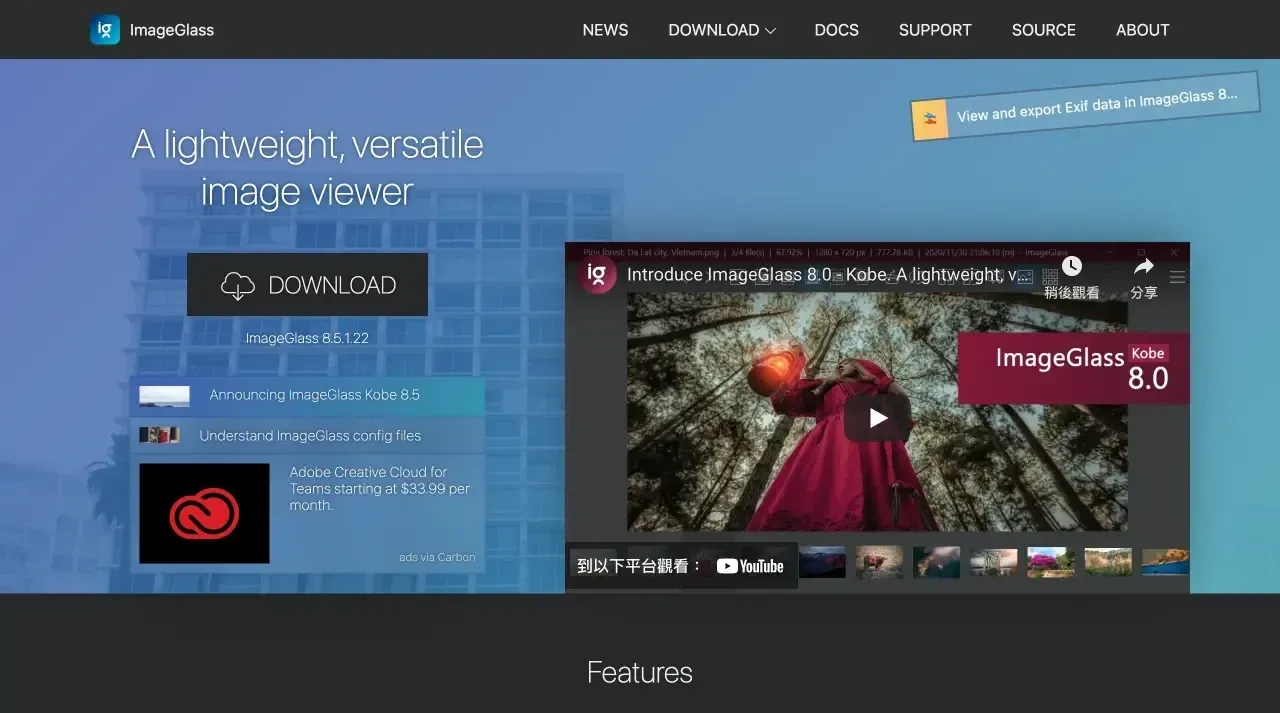Click the Features section heading

640,672
